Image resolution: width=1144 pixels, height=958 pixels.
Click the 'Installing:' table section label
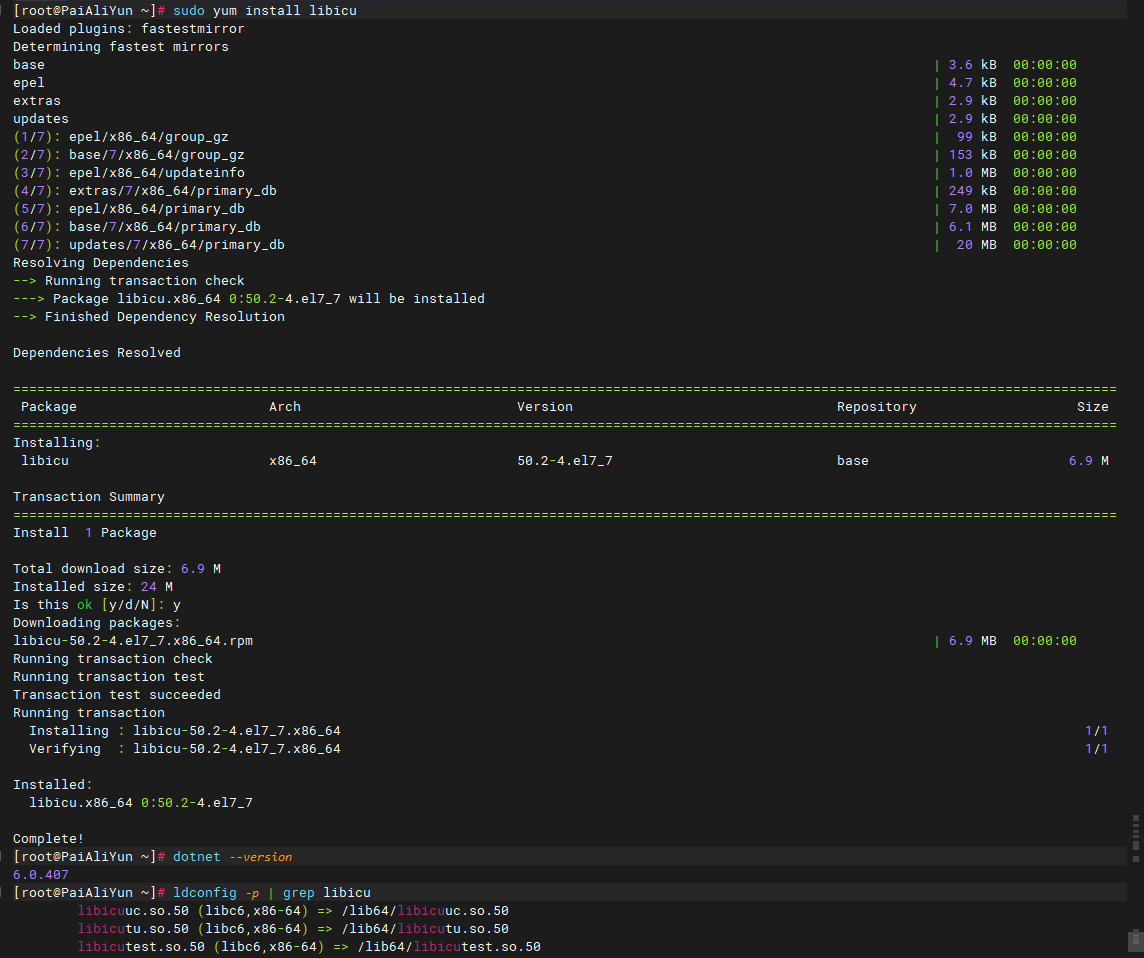[x=57, y=442]
